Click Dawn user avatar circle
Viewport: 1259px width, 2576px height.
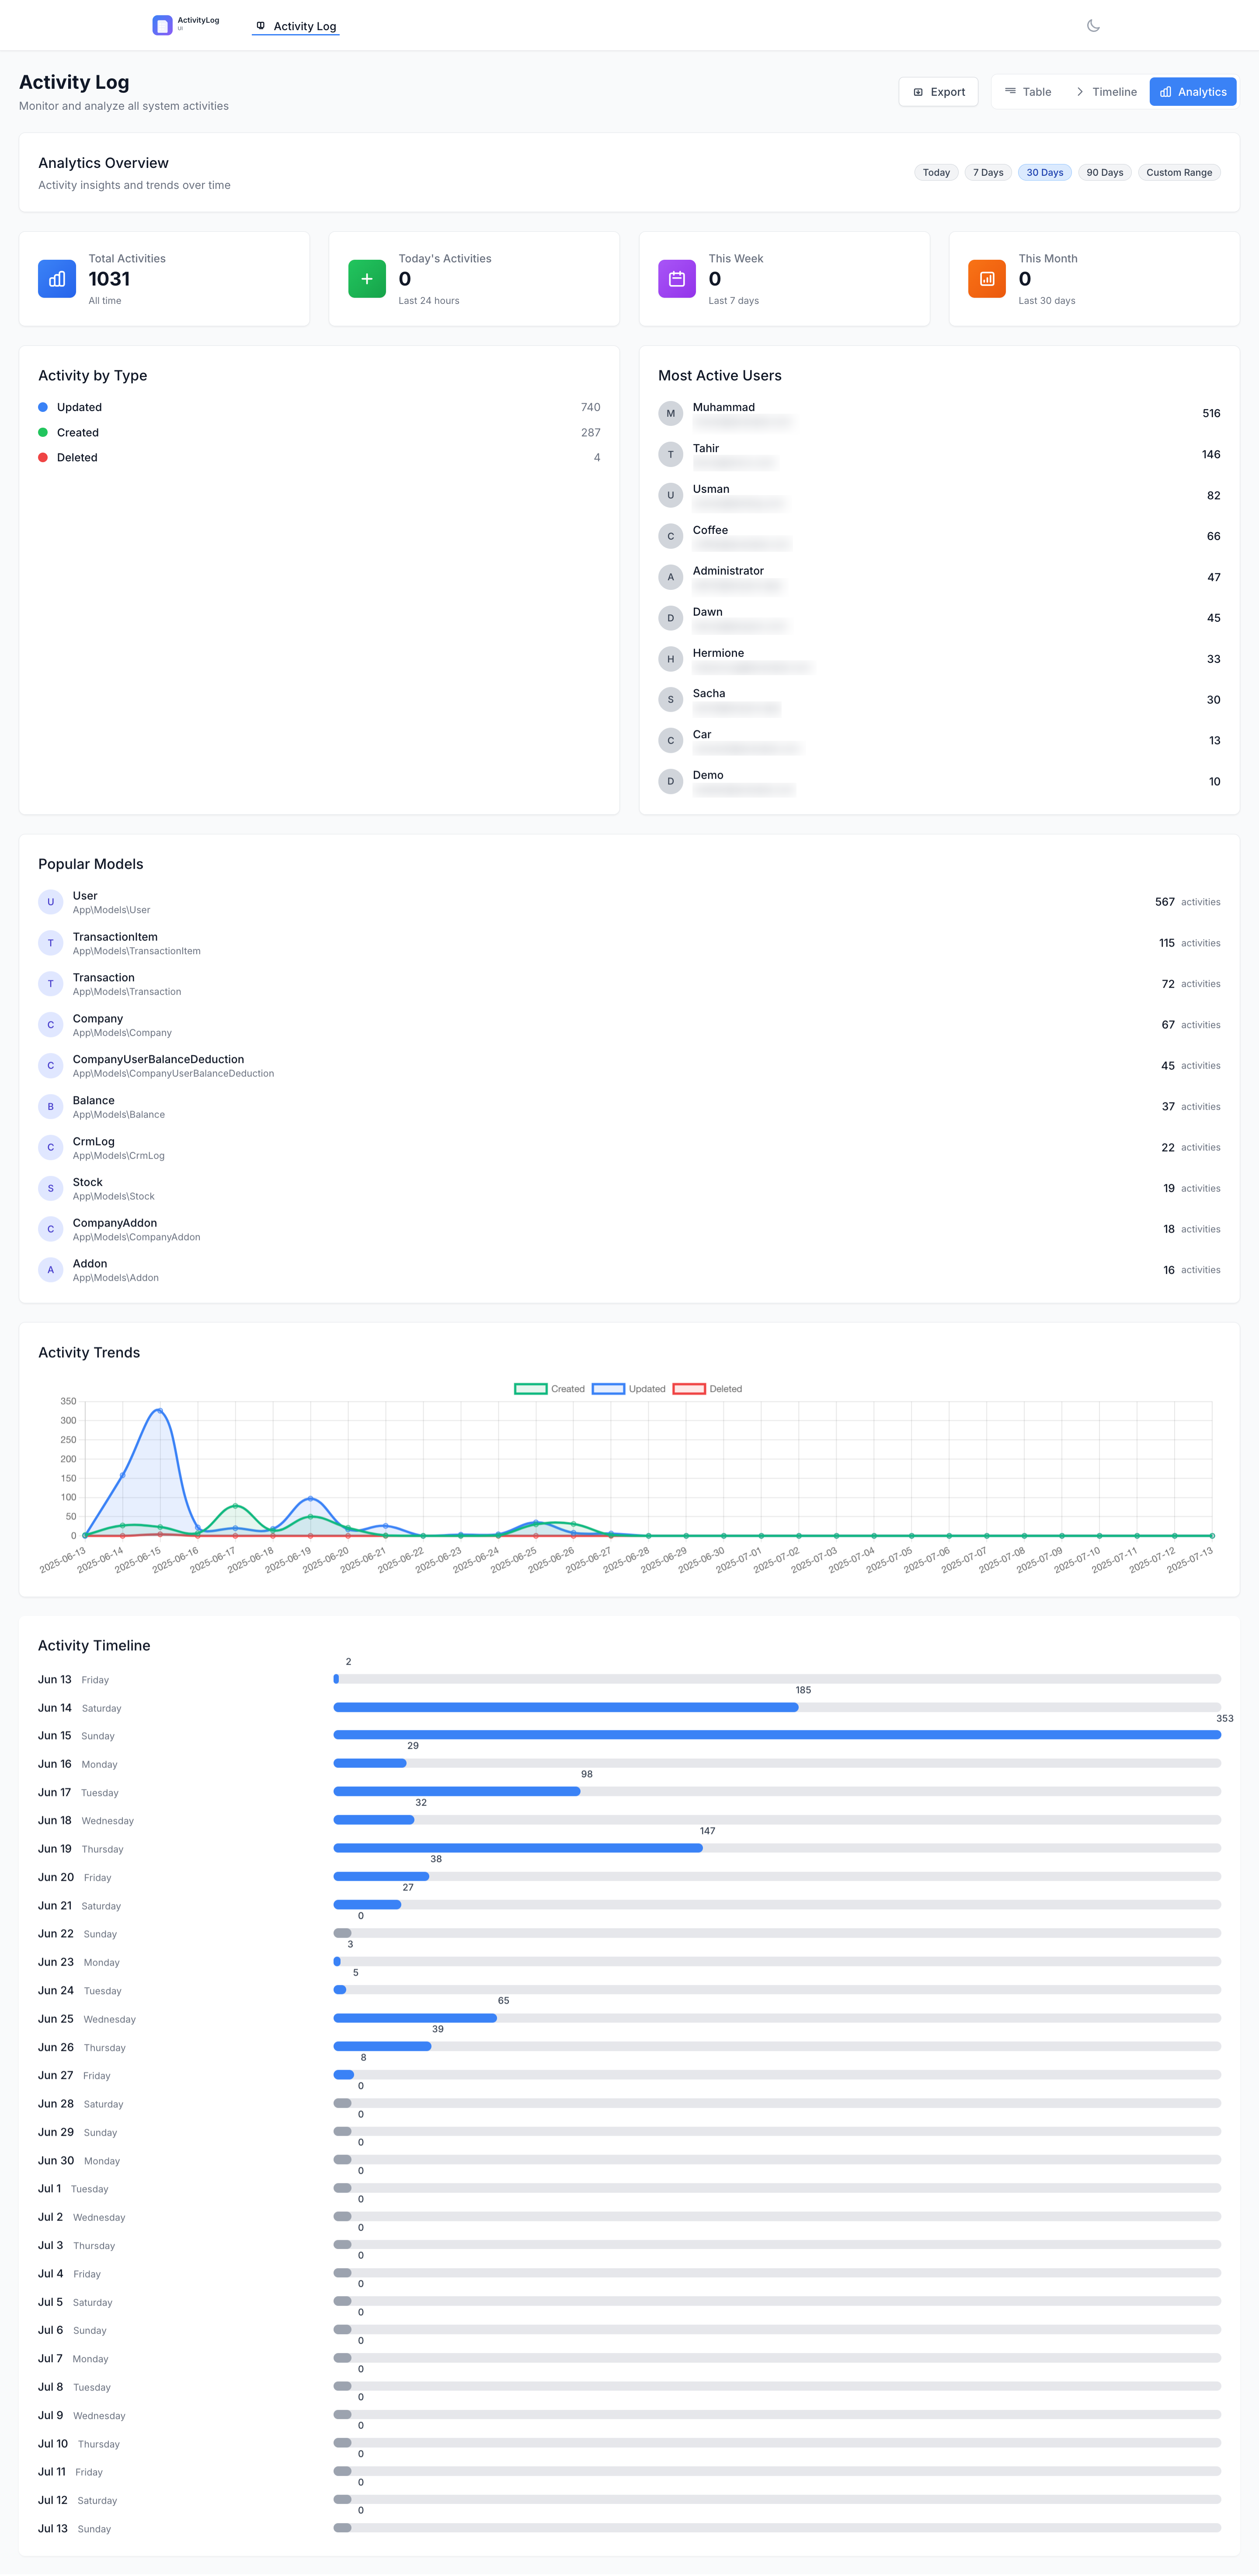671,618
